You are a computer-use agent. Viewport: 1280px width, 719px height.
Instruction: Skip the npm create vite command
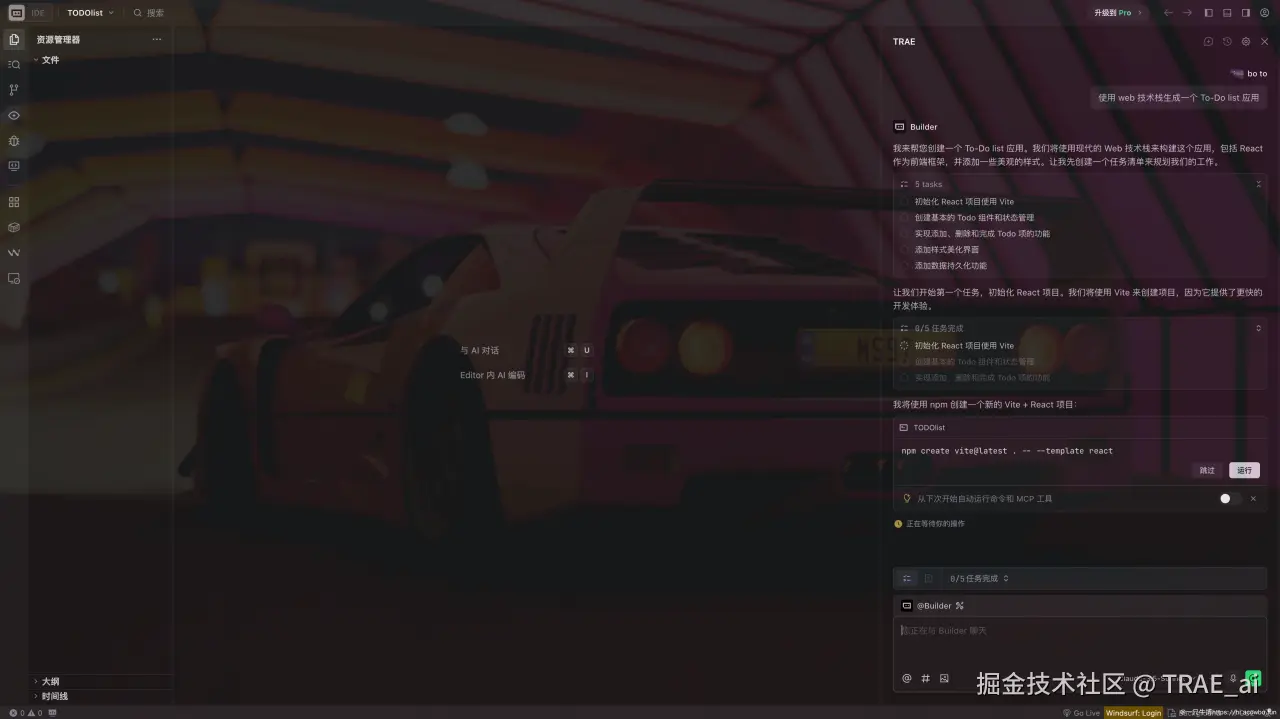[x=1207, y=470]
